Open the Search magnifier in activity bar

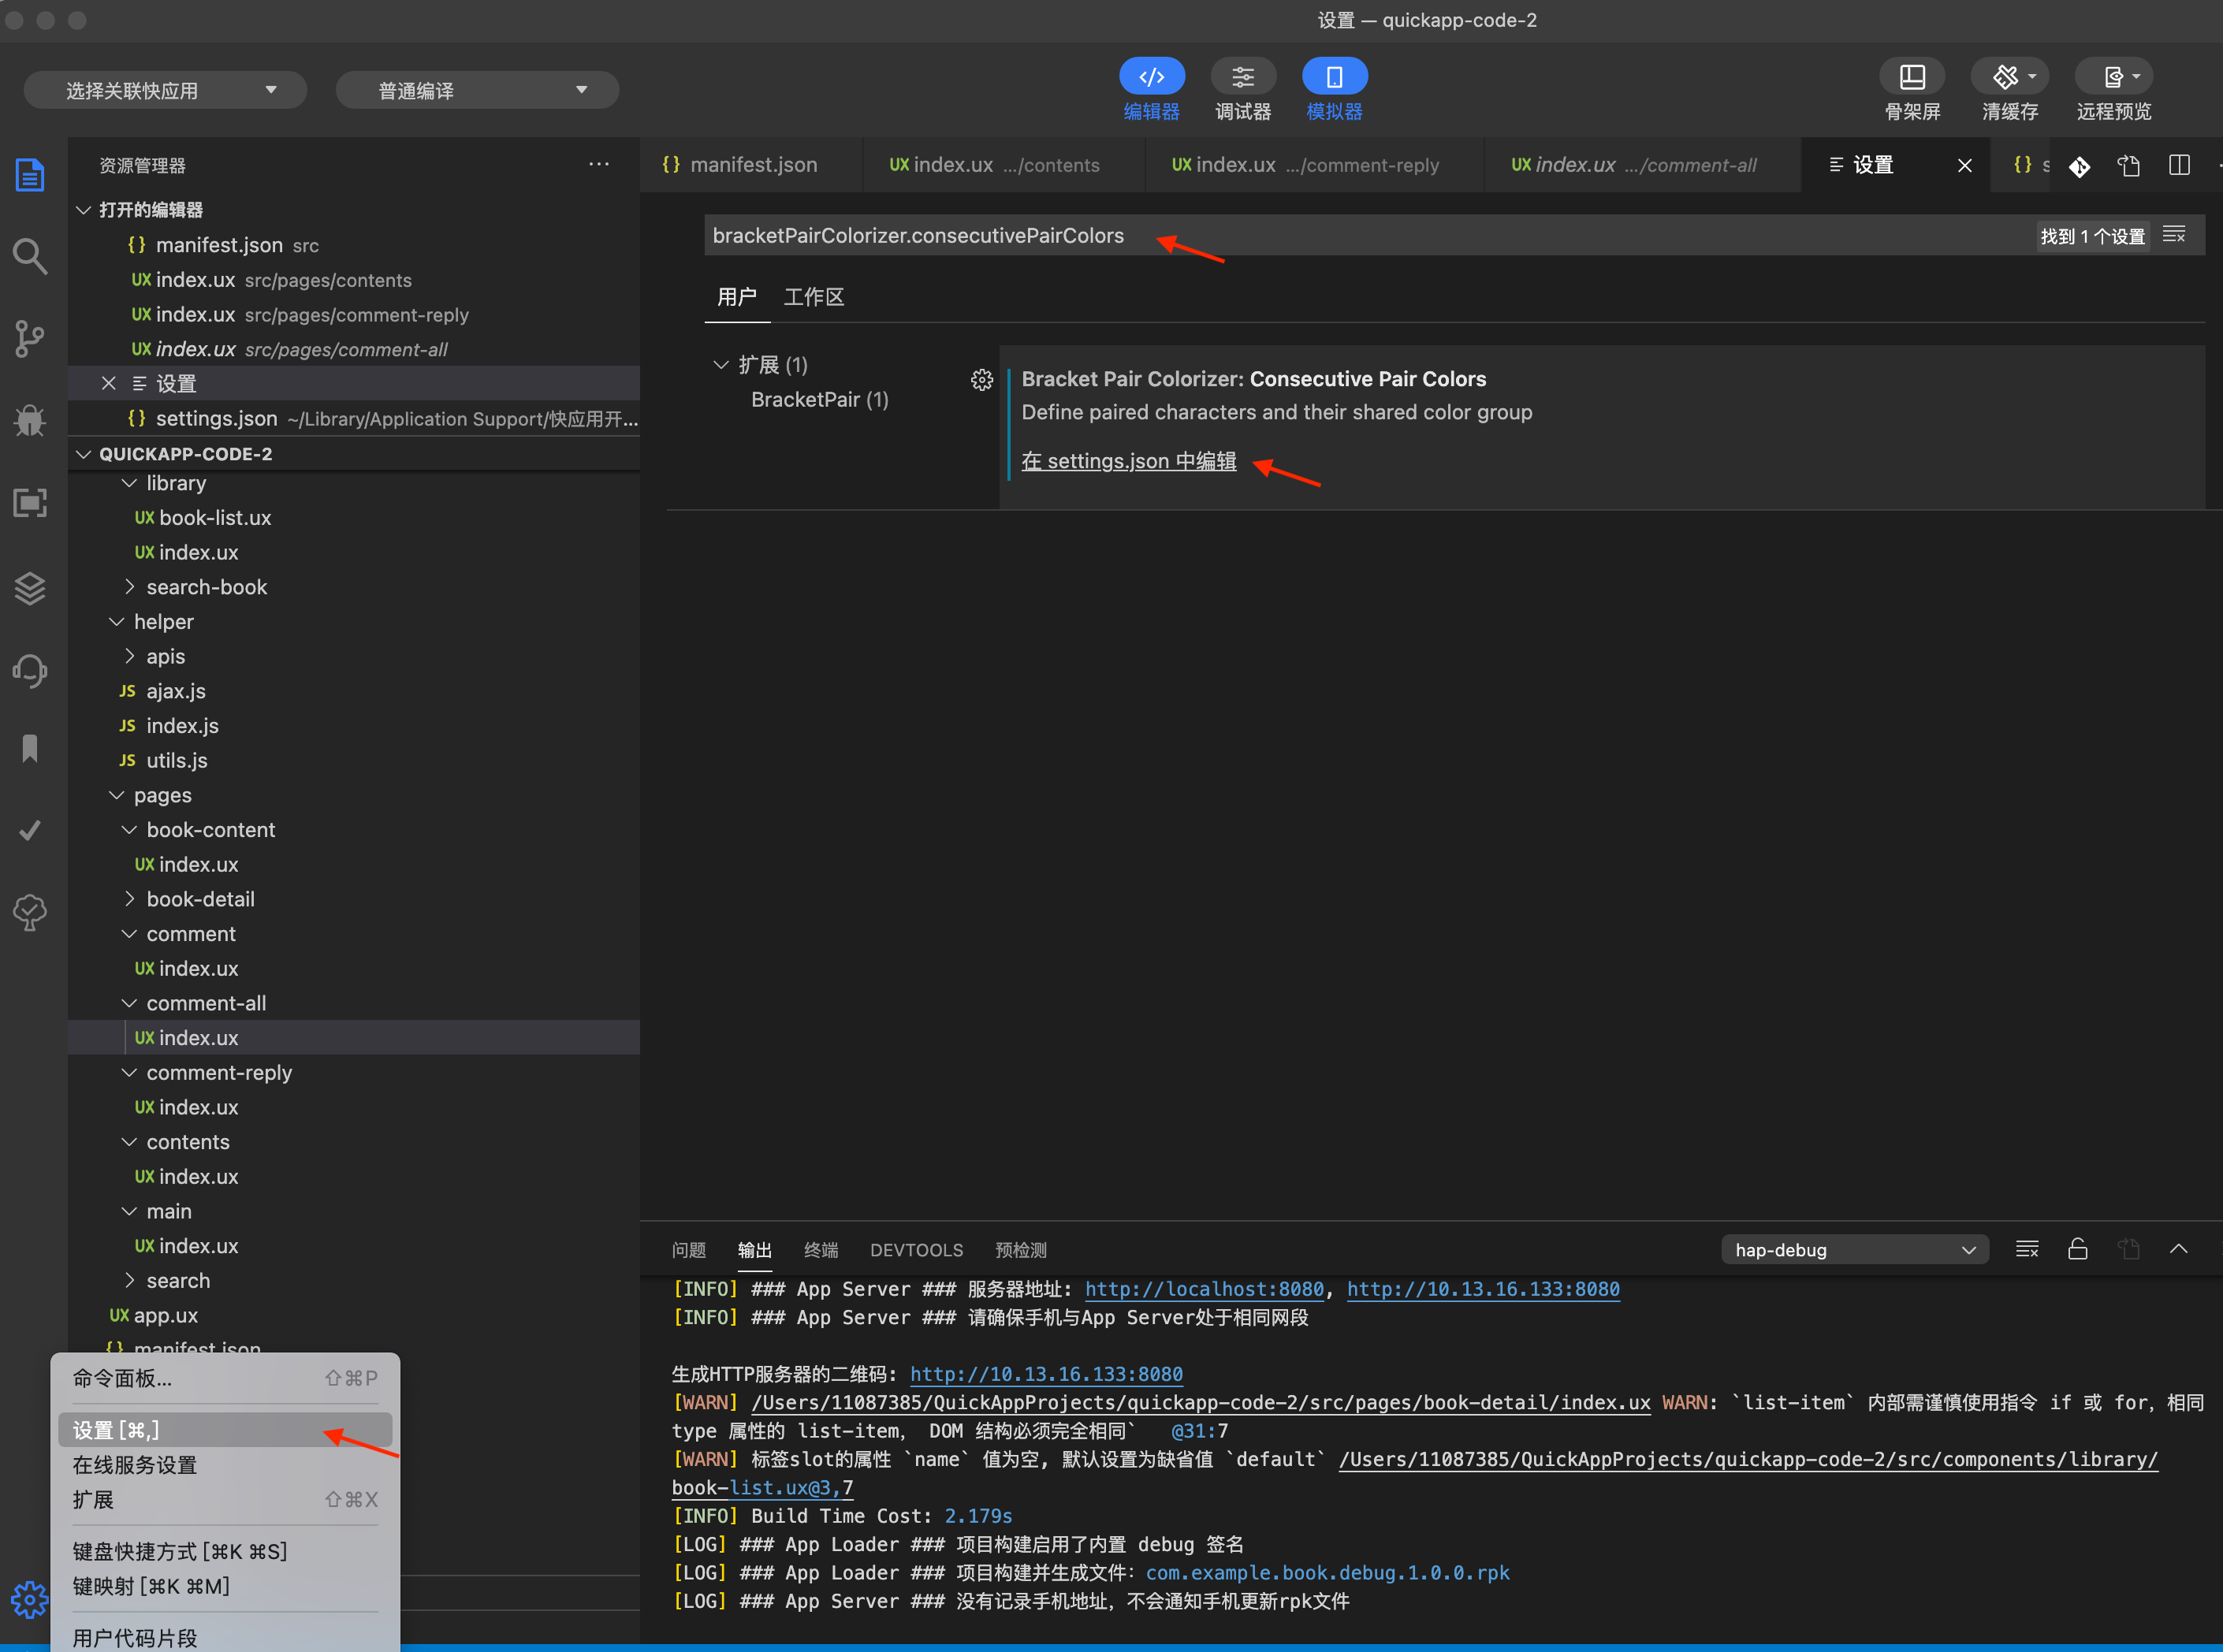[30, 256]
